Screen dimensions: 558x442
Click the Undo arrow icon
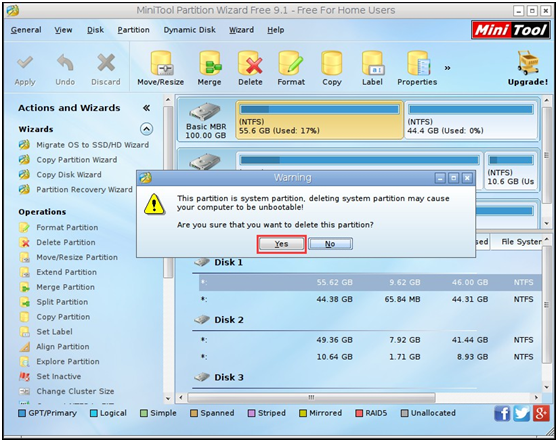(65, 63)
